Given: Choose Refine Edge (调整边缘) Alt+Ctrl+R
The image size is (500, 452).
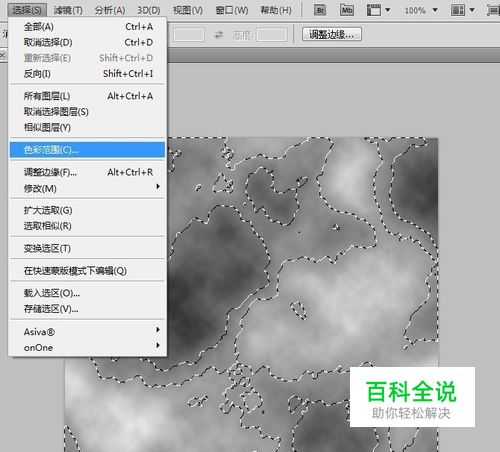Looking at the screenshot, I should click(x=88, y=172).
